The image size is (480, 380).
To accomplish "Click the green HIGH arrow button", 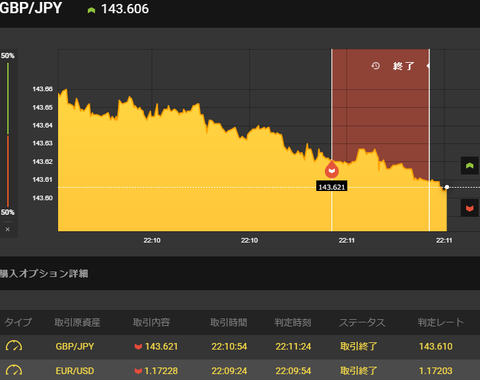I will 470,165.
